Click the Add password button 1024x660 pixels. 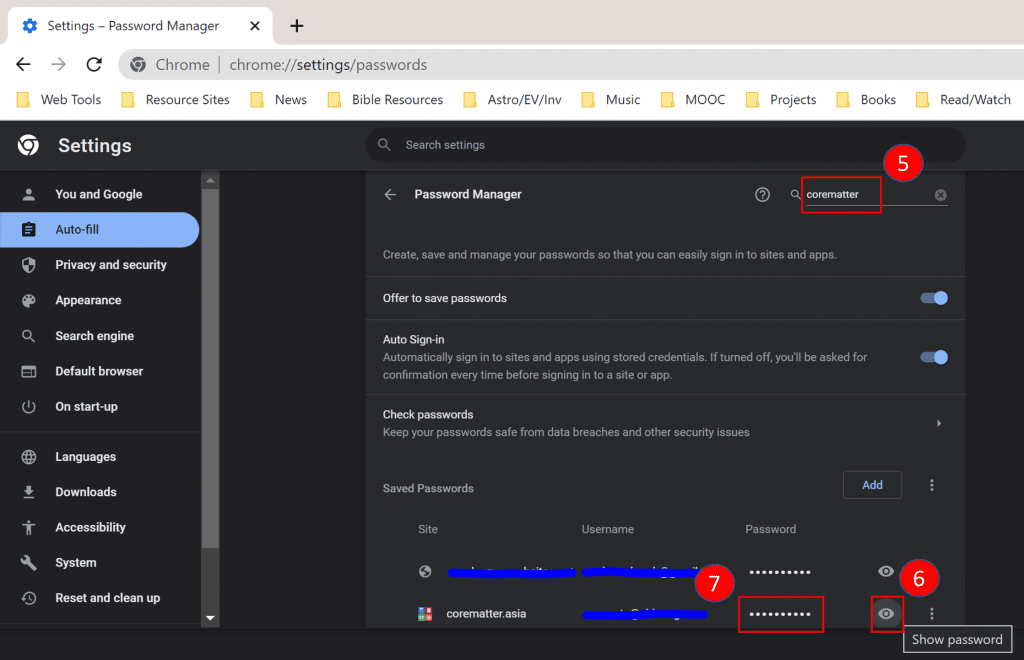(872, 485)
